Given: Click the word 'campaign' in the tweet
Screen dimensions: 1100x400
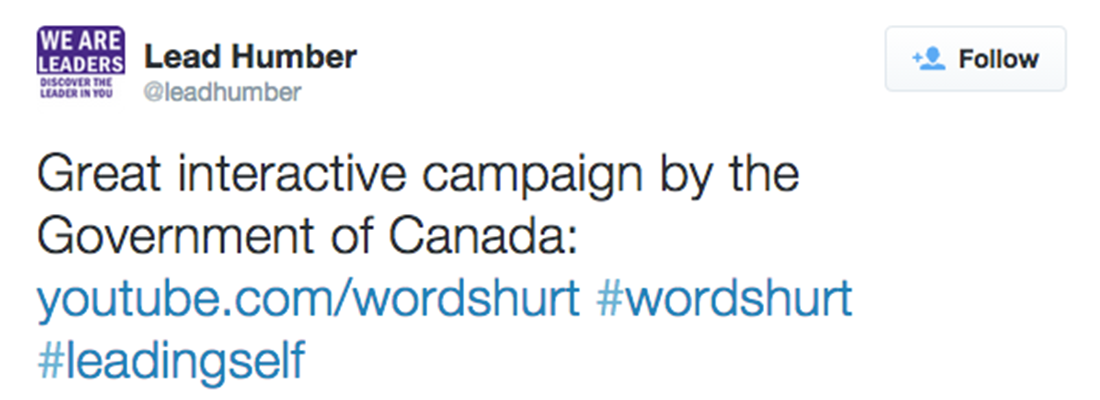Looking at the screenshot, I should (532, 178).
